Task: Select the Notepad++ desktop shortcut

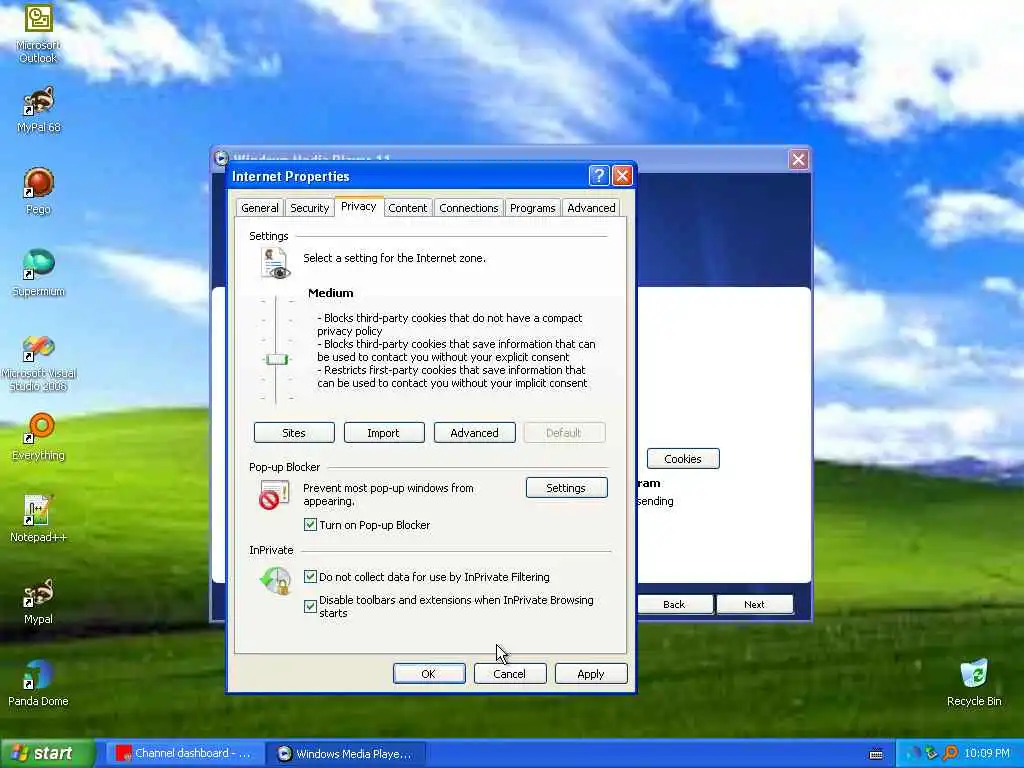Action: tap(38, 519)
